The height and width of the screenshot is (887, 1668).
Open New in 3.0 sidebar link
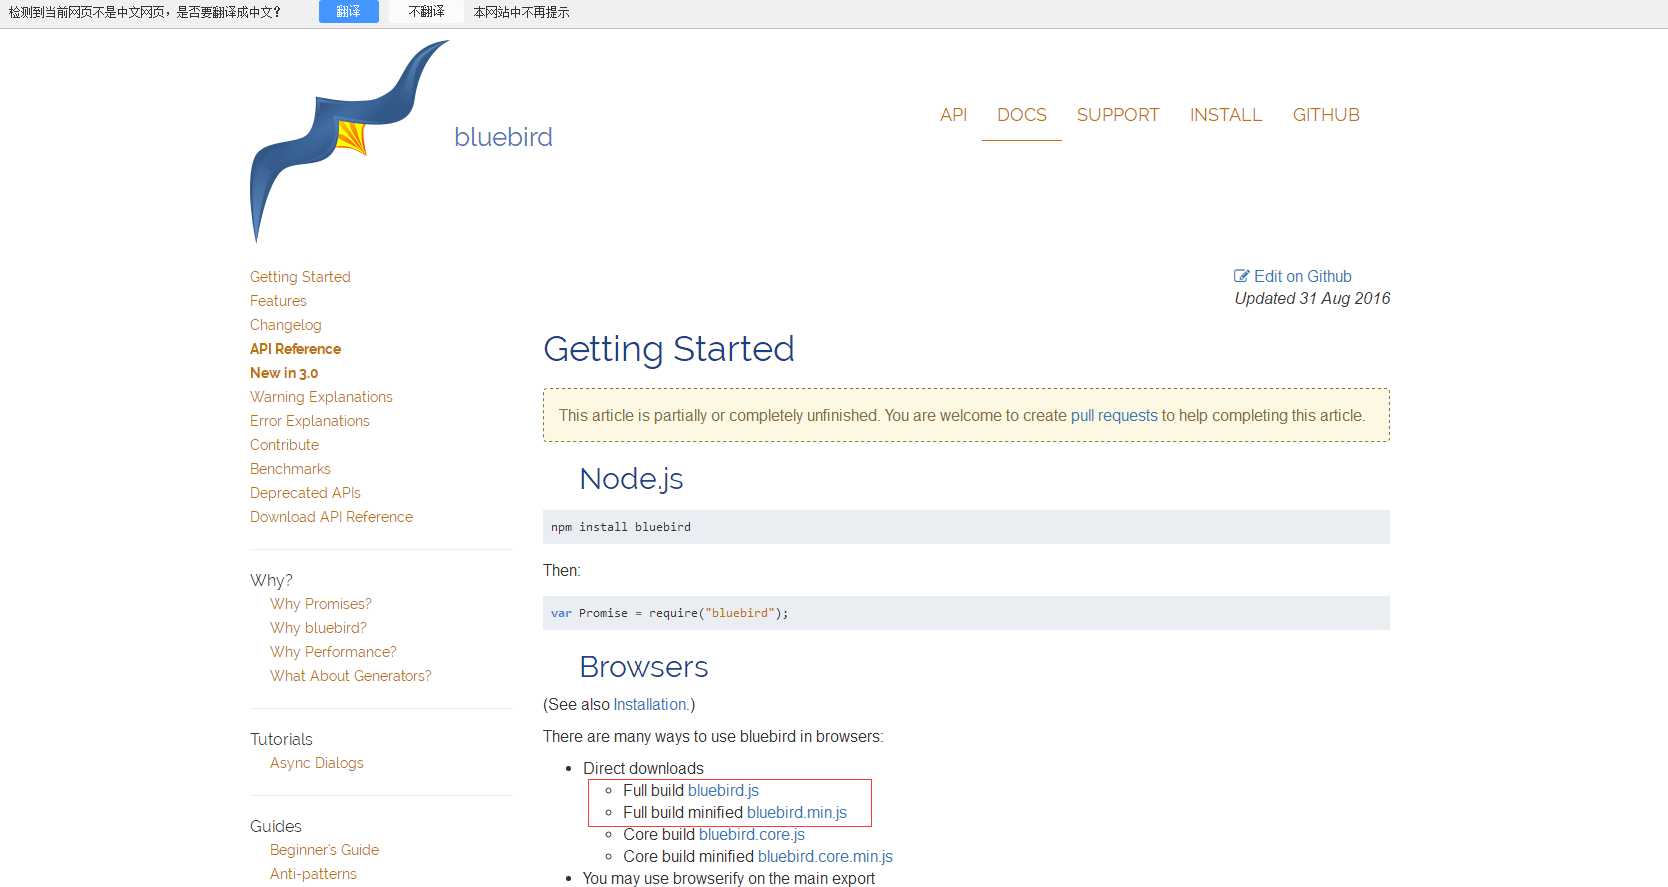click(284, 373)
